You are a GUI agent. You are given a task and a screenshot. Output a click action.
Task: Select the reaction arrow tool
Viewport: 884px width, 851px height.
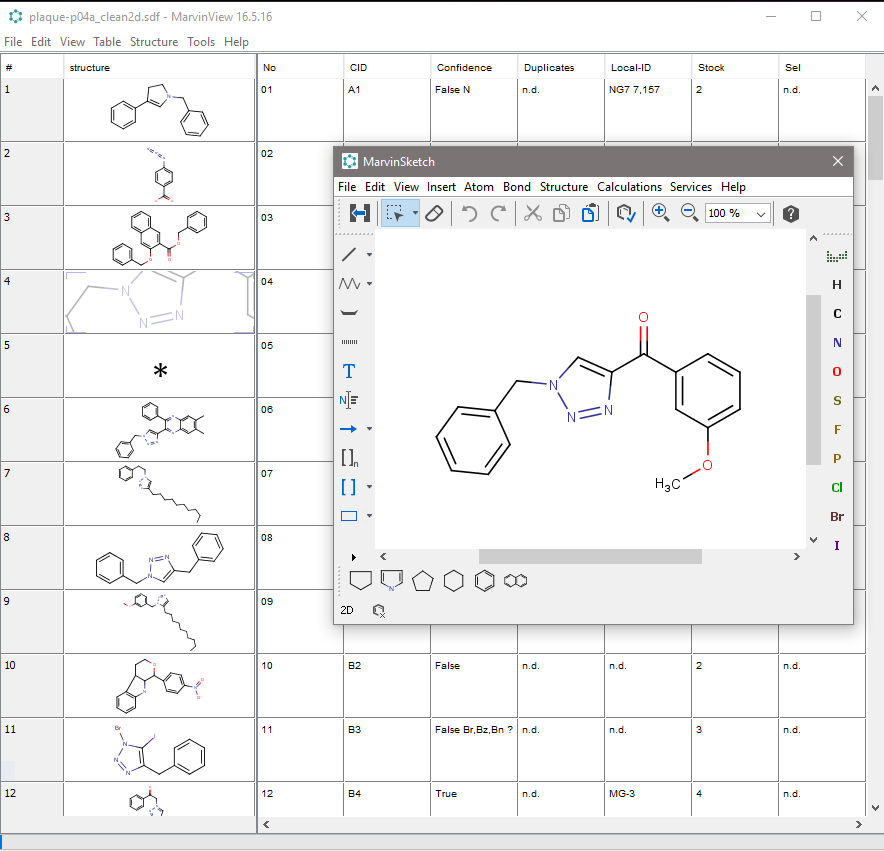[x=349, y=429]
